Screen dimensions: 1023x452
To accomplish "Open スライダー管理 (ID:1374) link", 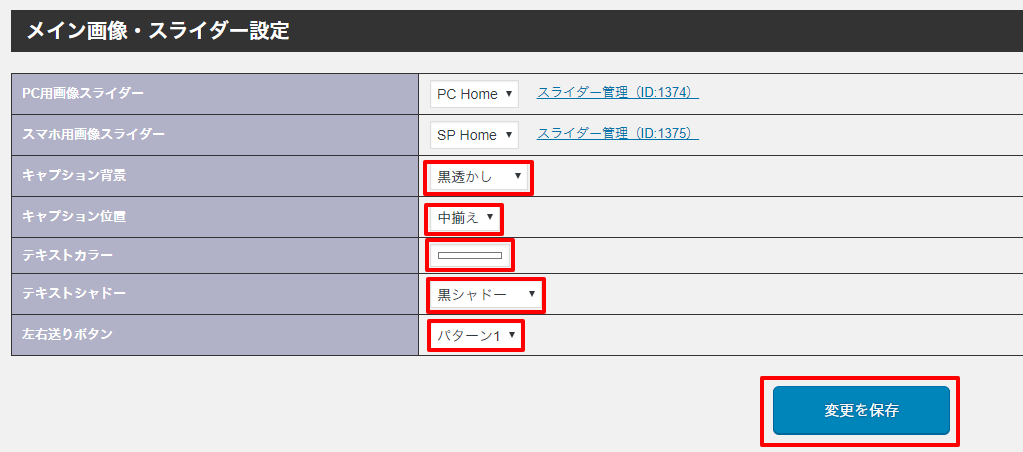I will 617,92.
